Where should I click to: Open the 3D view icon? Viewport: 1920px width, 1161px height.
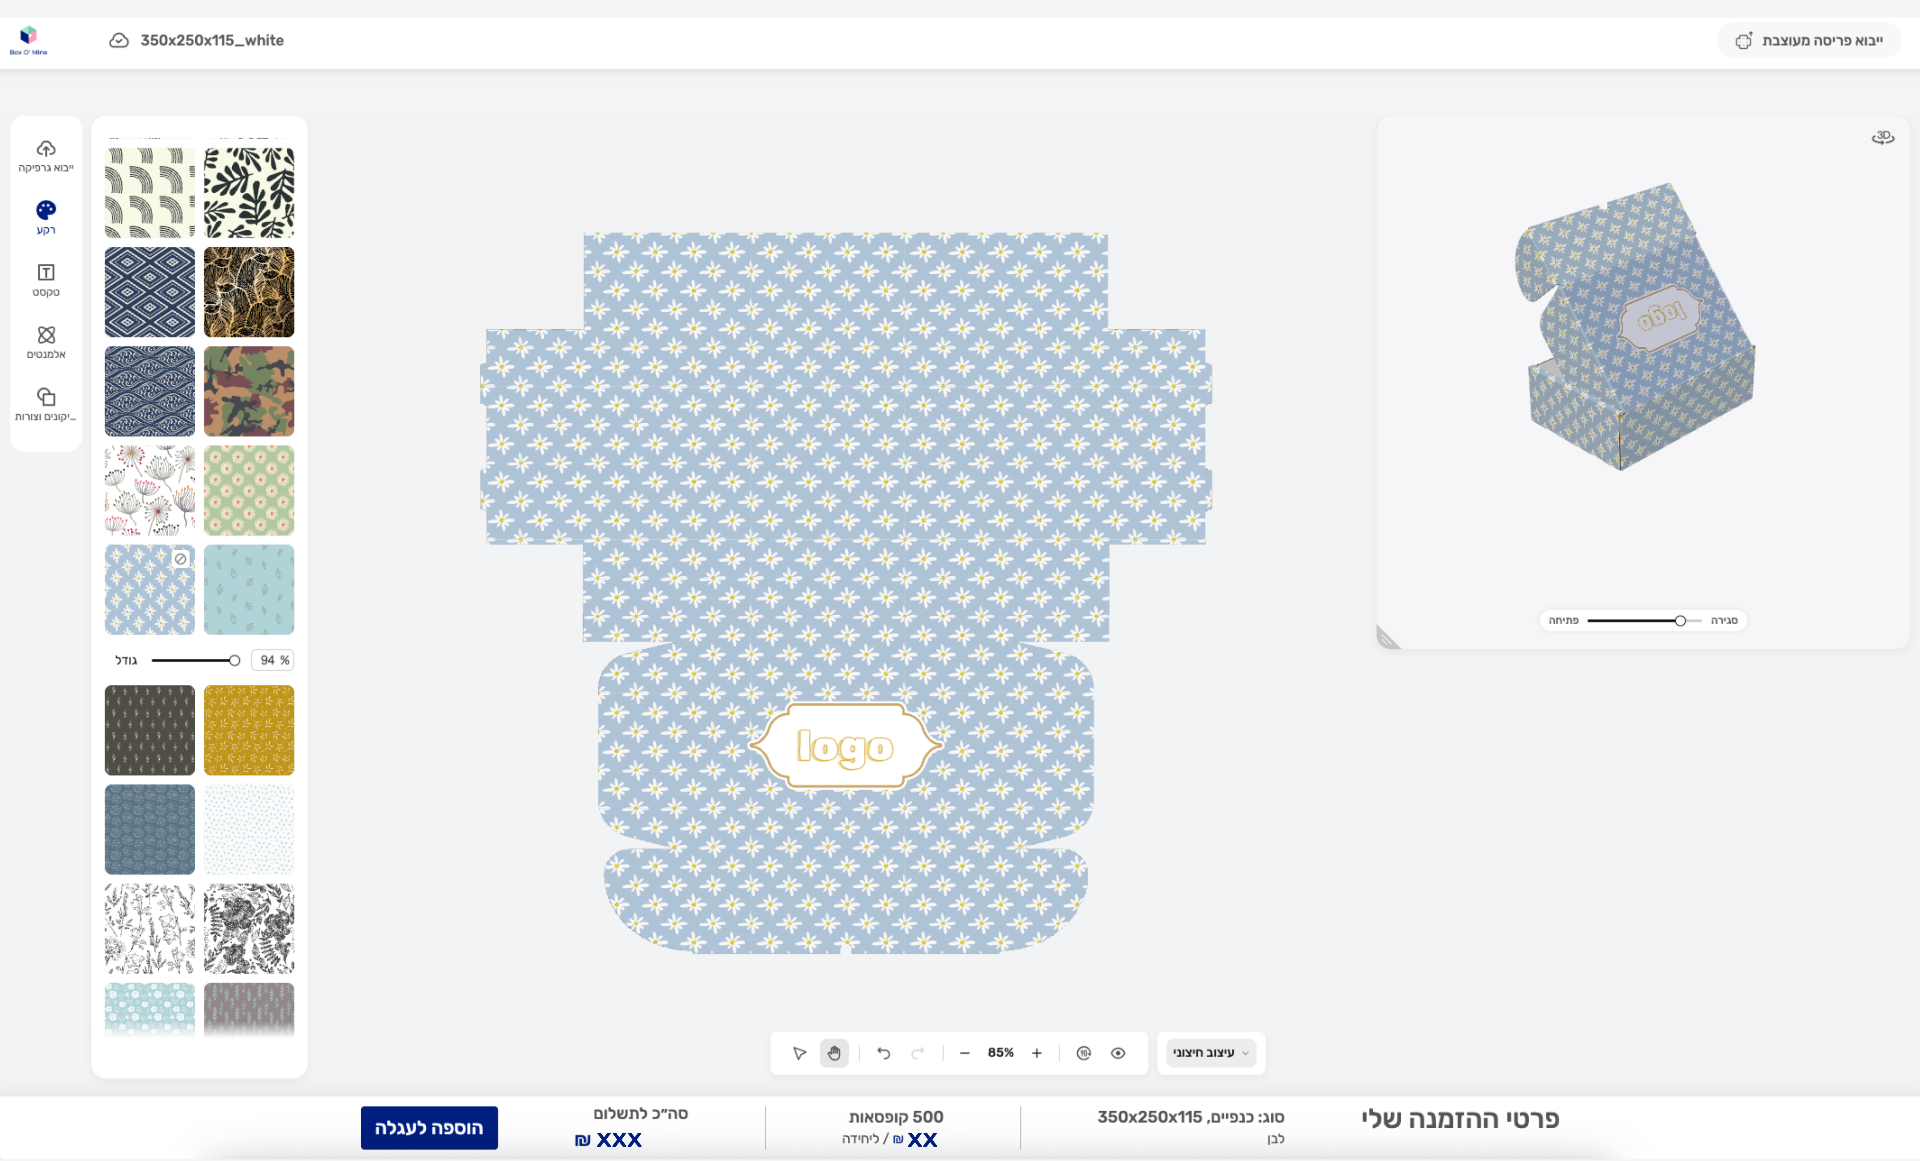tap(1882, 137)
